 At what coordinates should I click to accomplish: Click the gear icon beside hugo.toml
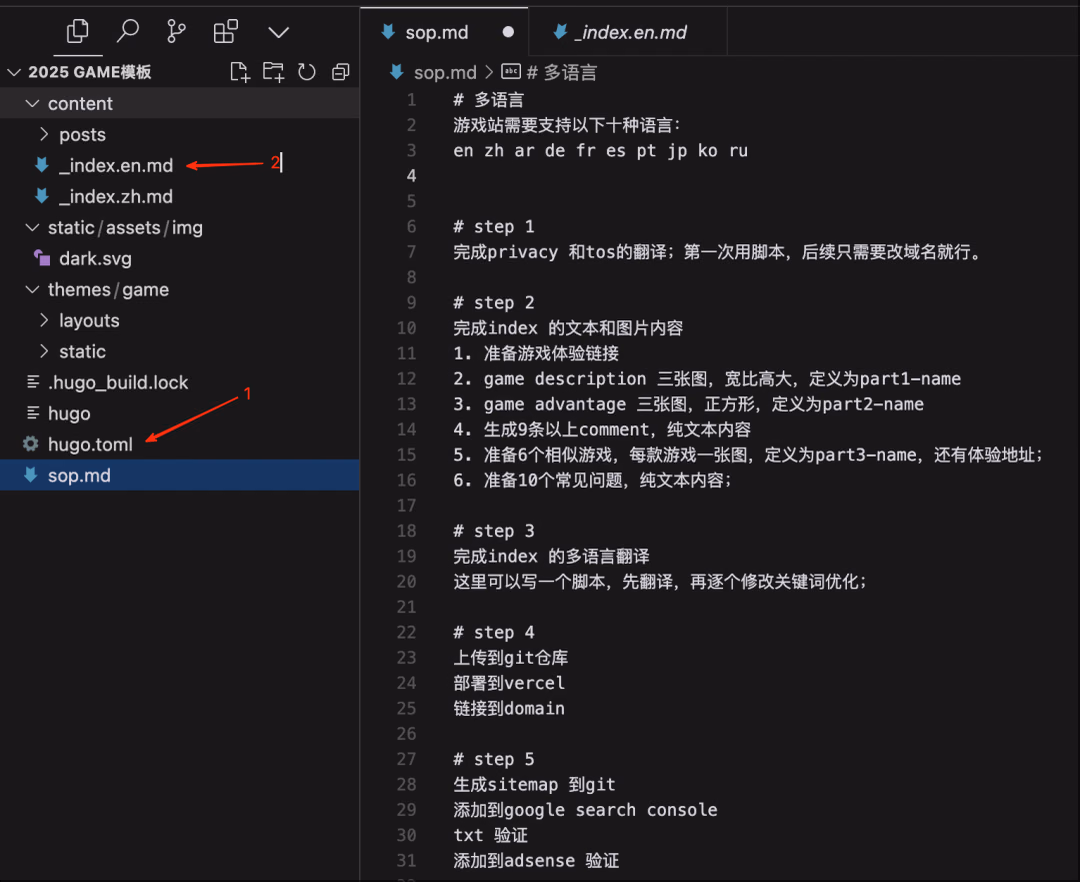pyautogui.click(x=30, y=444)
